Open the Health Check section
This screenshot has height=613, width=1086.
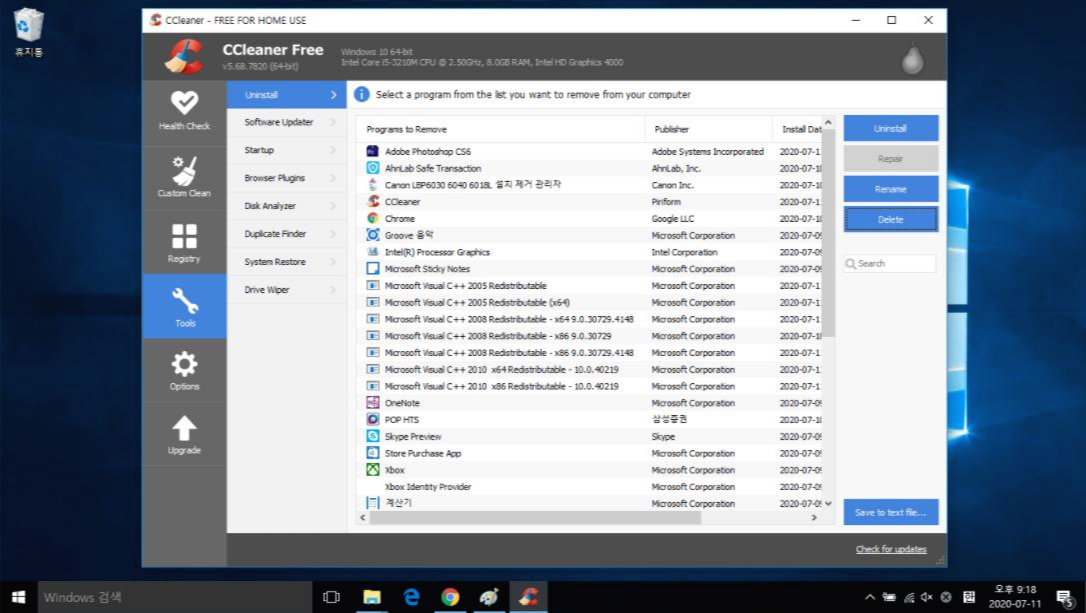[184, 111]
